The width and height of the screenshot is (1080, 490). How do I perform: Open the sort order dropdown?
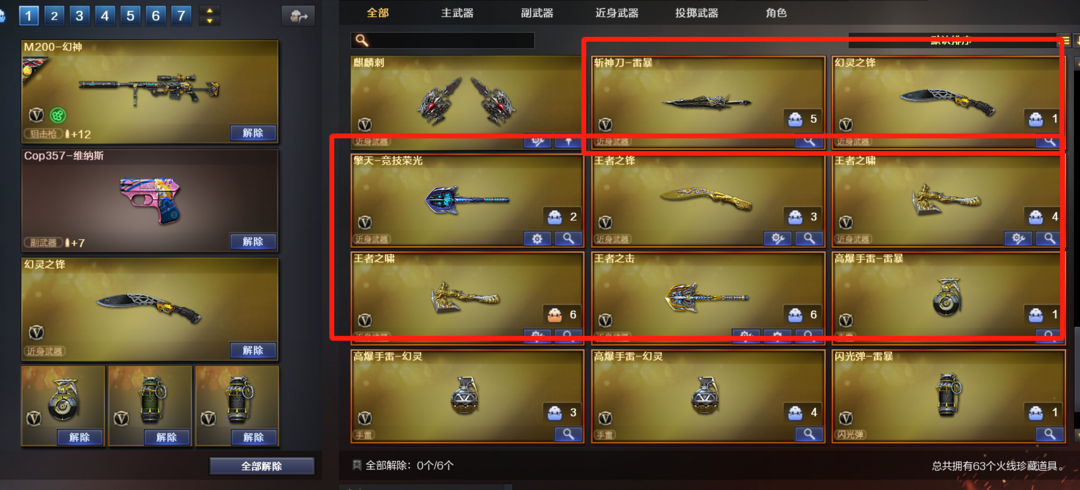tap(951, 41)
